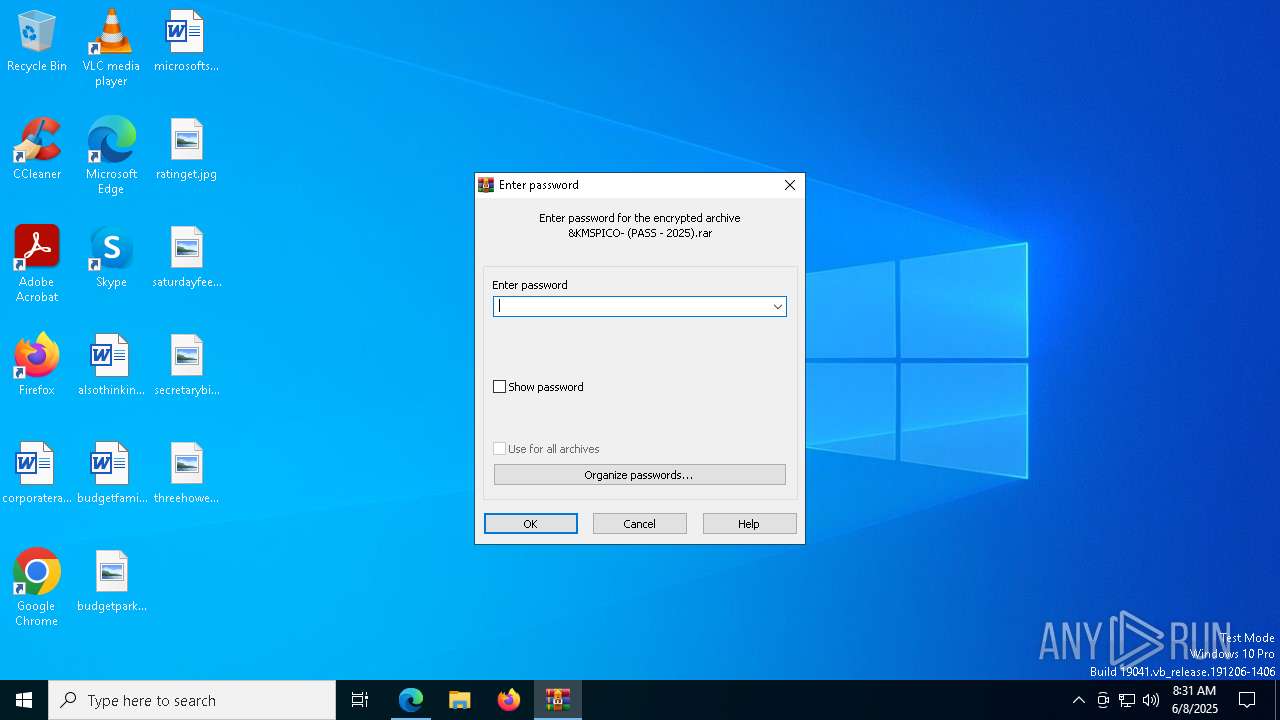This screenshot has width=1280, height=720.
Task: Expand the password history dropdown arrow
Action: (777, 307)
